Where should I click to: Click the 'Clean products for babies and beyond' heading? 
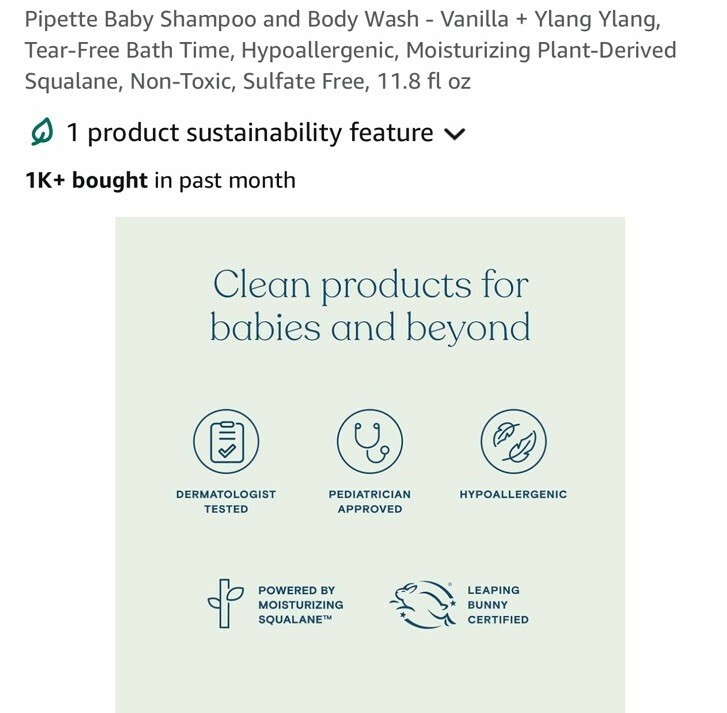[x=370, y=306]
